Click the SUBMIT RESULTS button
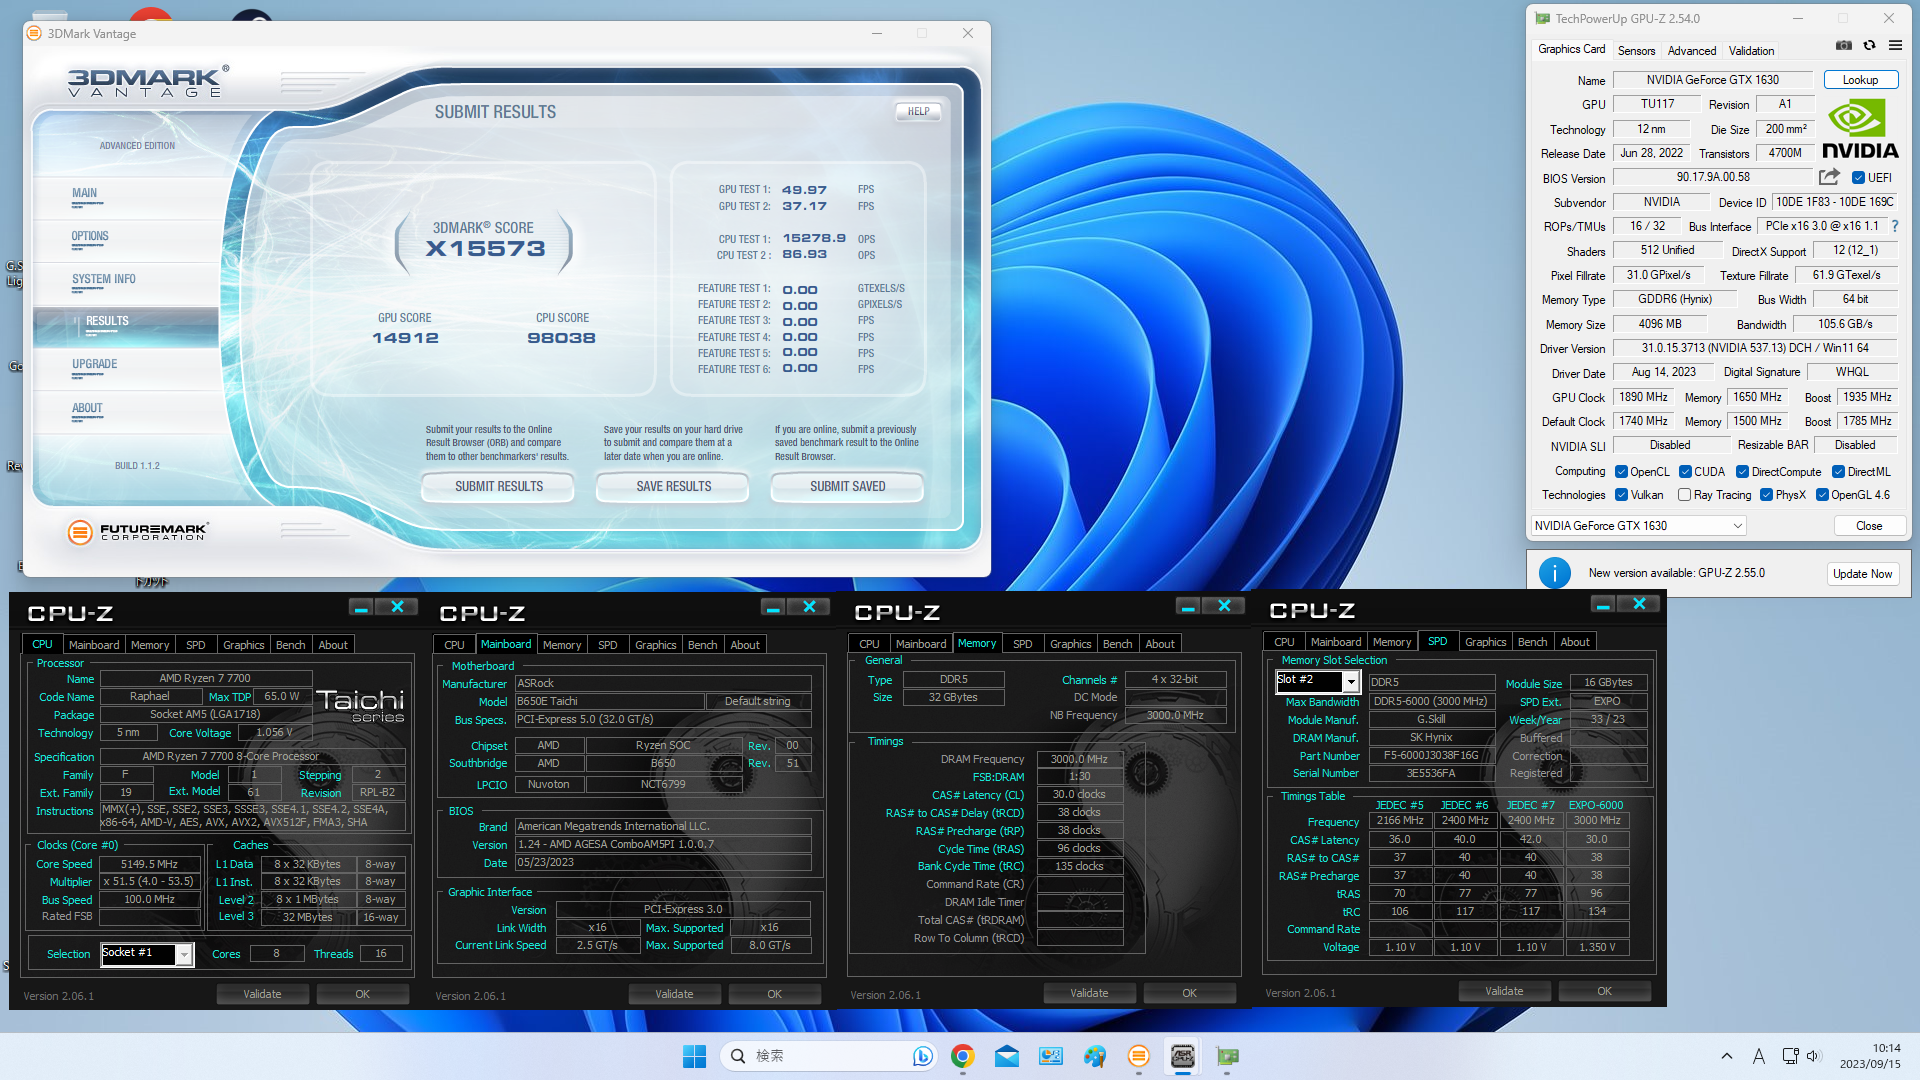Image resolution: width=1920 pixels, height=1080 pixels. 499,487
